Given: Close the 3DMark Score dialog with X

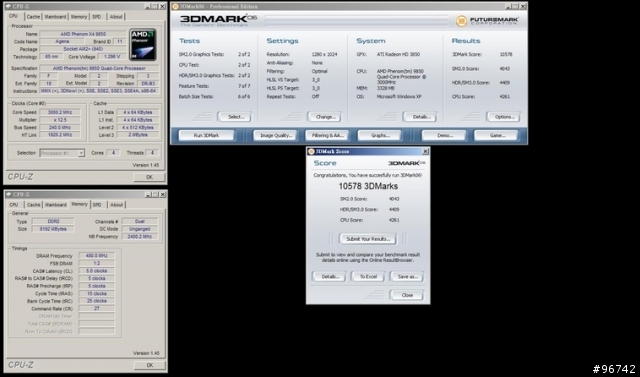Looking at the screenshot, I should [425, 151].
